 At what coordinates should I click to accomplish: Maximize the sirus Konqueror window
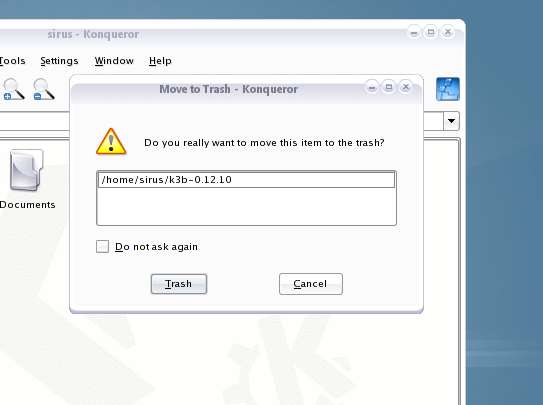(x=431, y=32)
